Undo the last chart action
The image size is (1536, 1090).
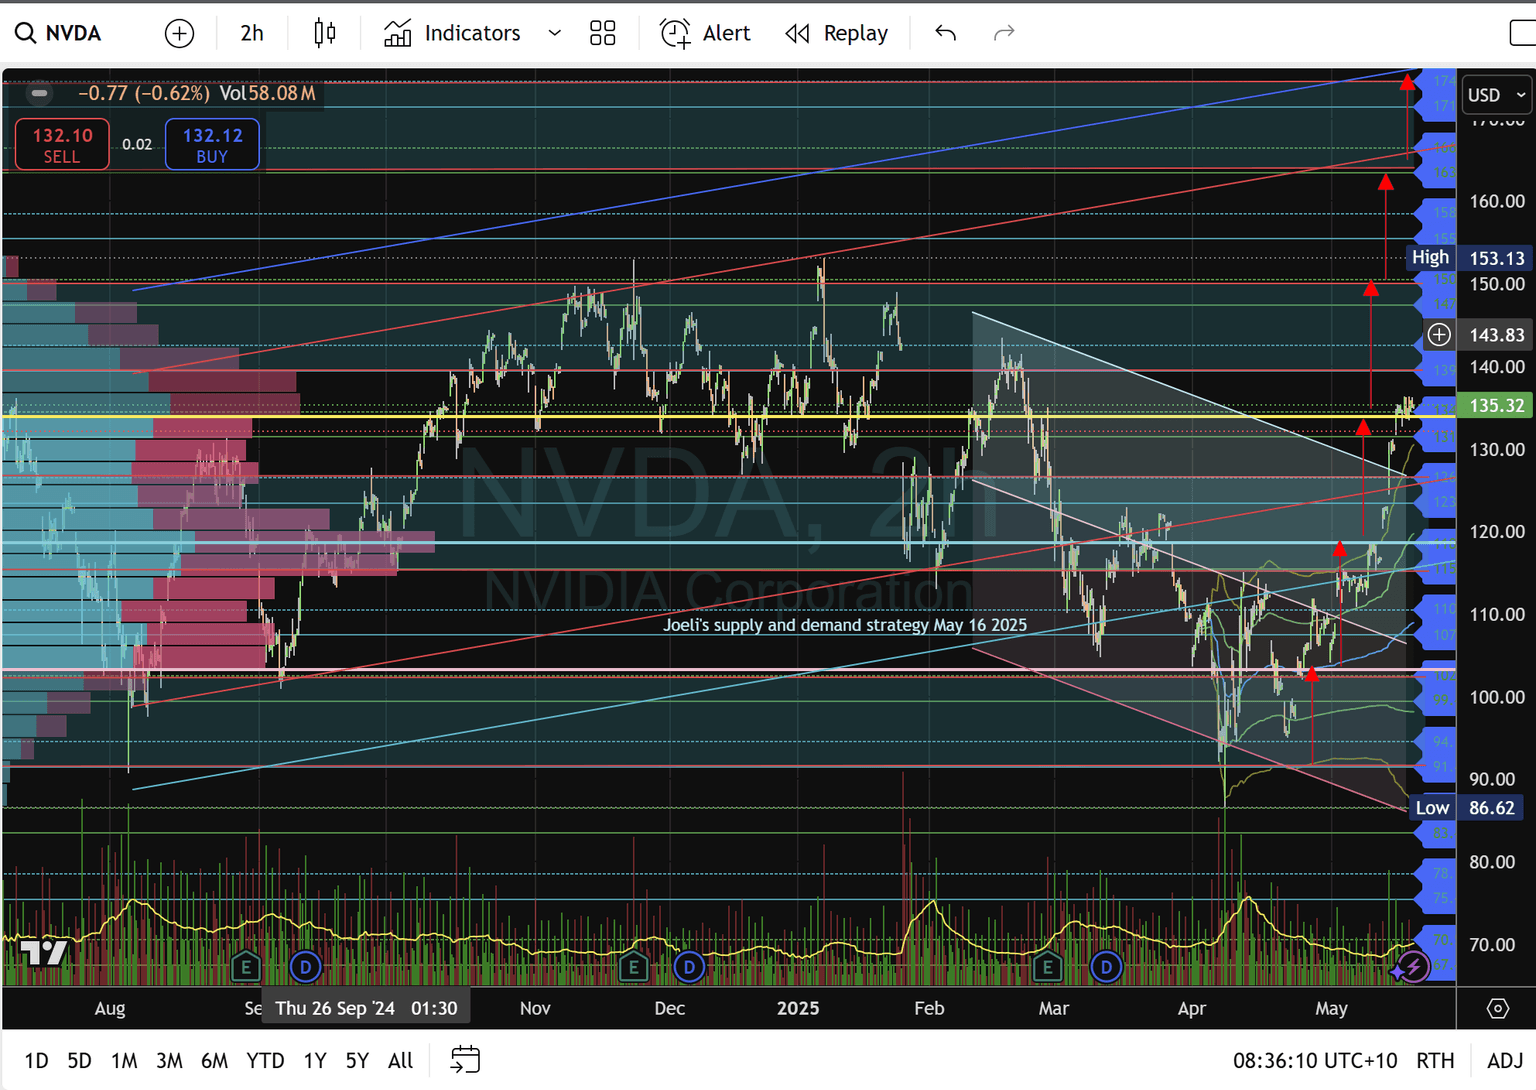pyautogui.click(x=944, y=33)
